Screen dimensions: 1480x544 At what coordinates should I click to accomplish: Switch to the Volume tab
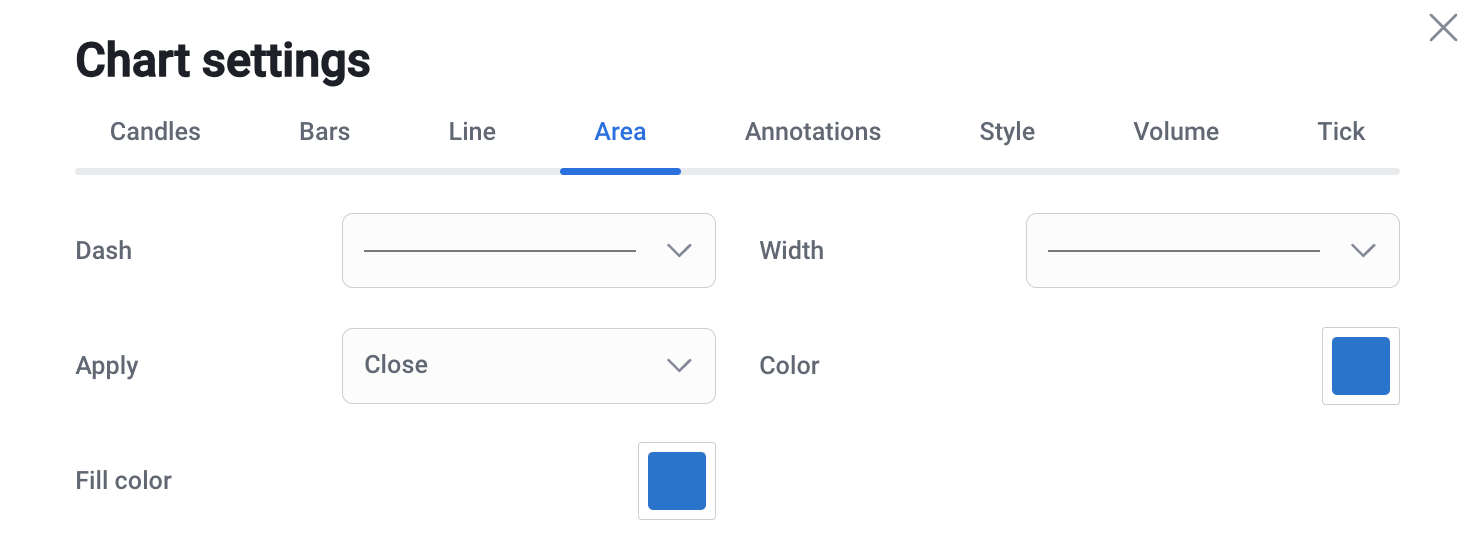tap(1176, 132)
